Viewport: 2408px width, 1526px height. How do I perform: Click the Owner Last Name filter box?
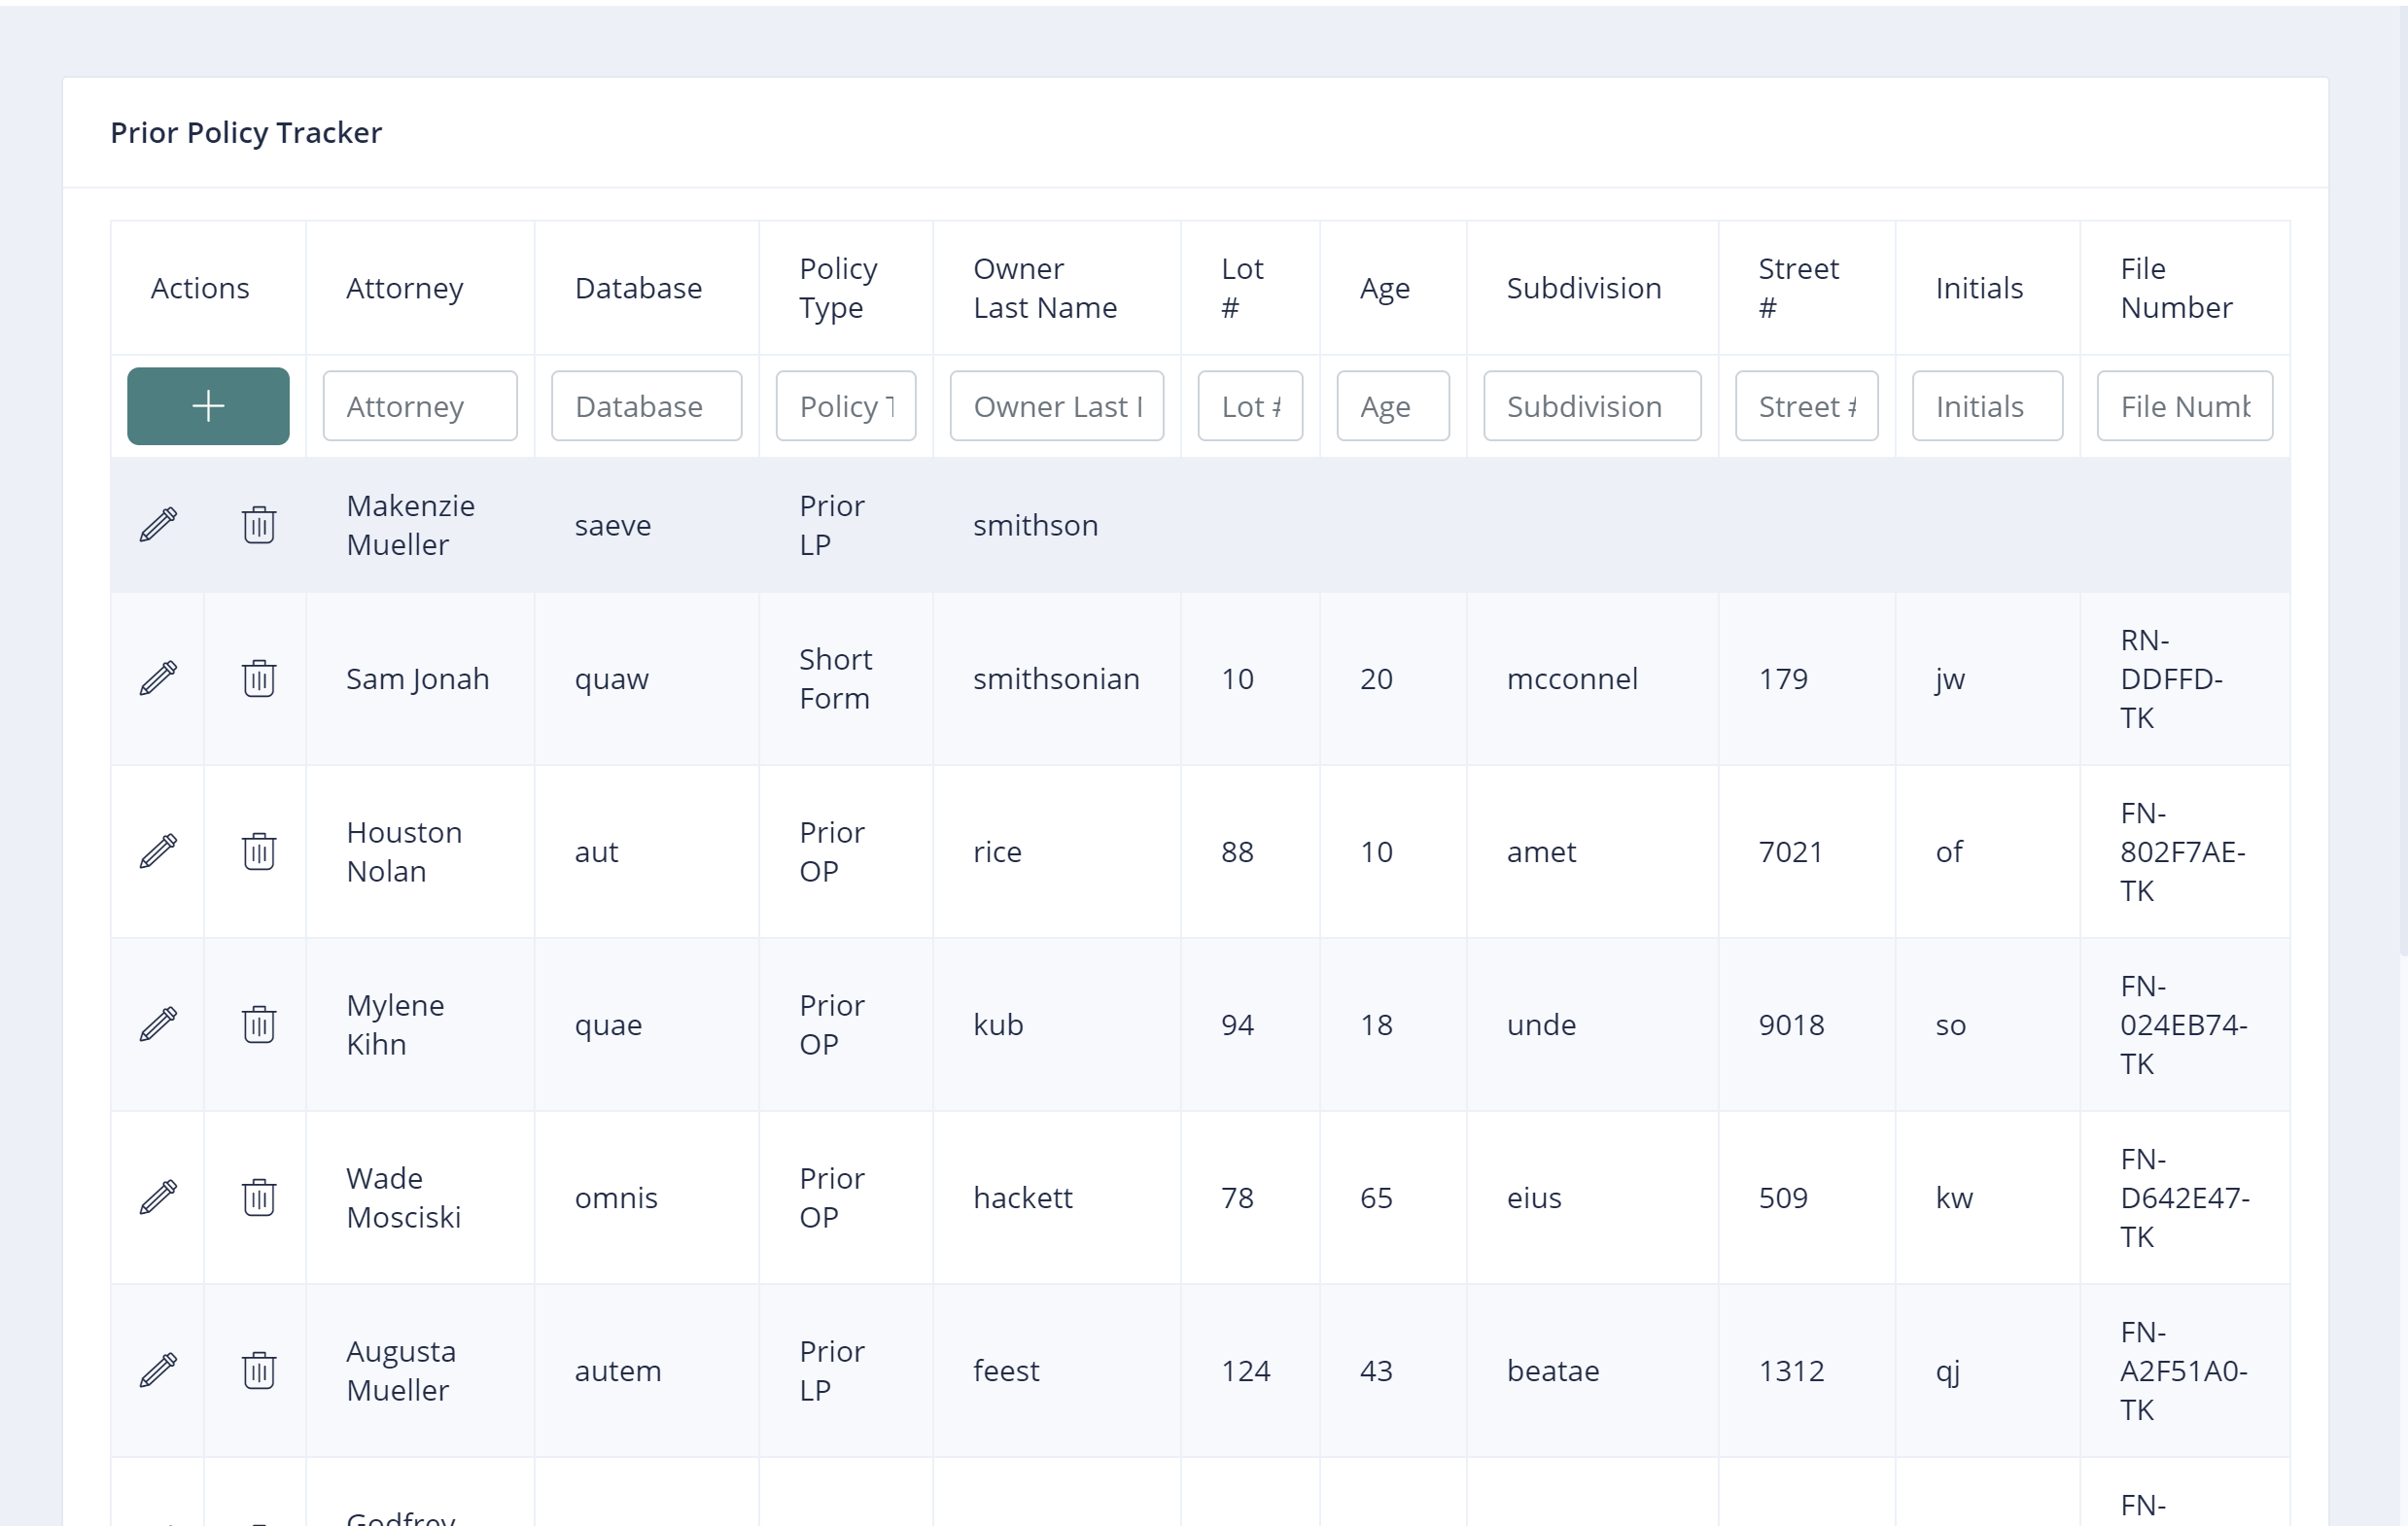pyautogui.click(x=1056, y=406)
